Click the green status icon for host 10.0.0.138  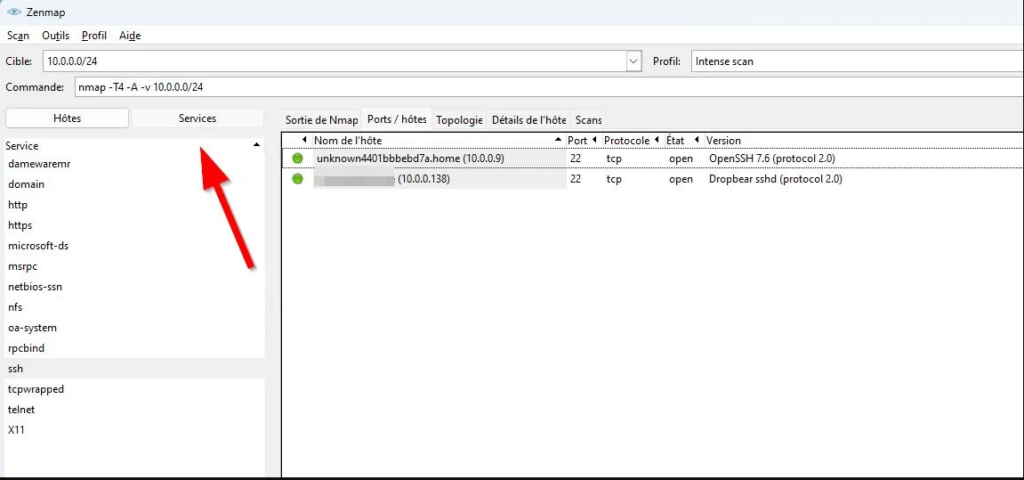tap(298, 178)
